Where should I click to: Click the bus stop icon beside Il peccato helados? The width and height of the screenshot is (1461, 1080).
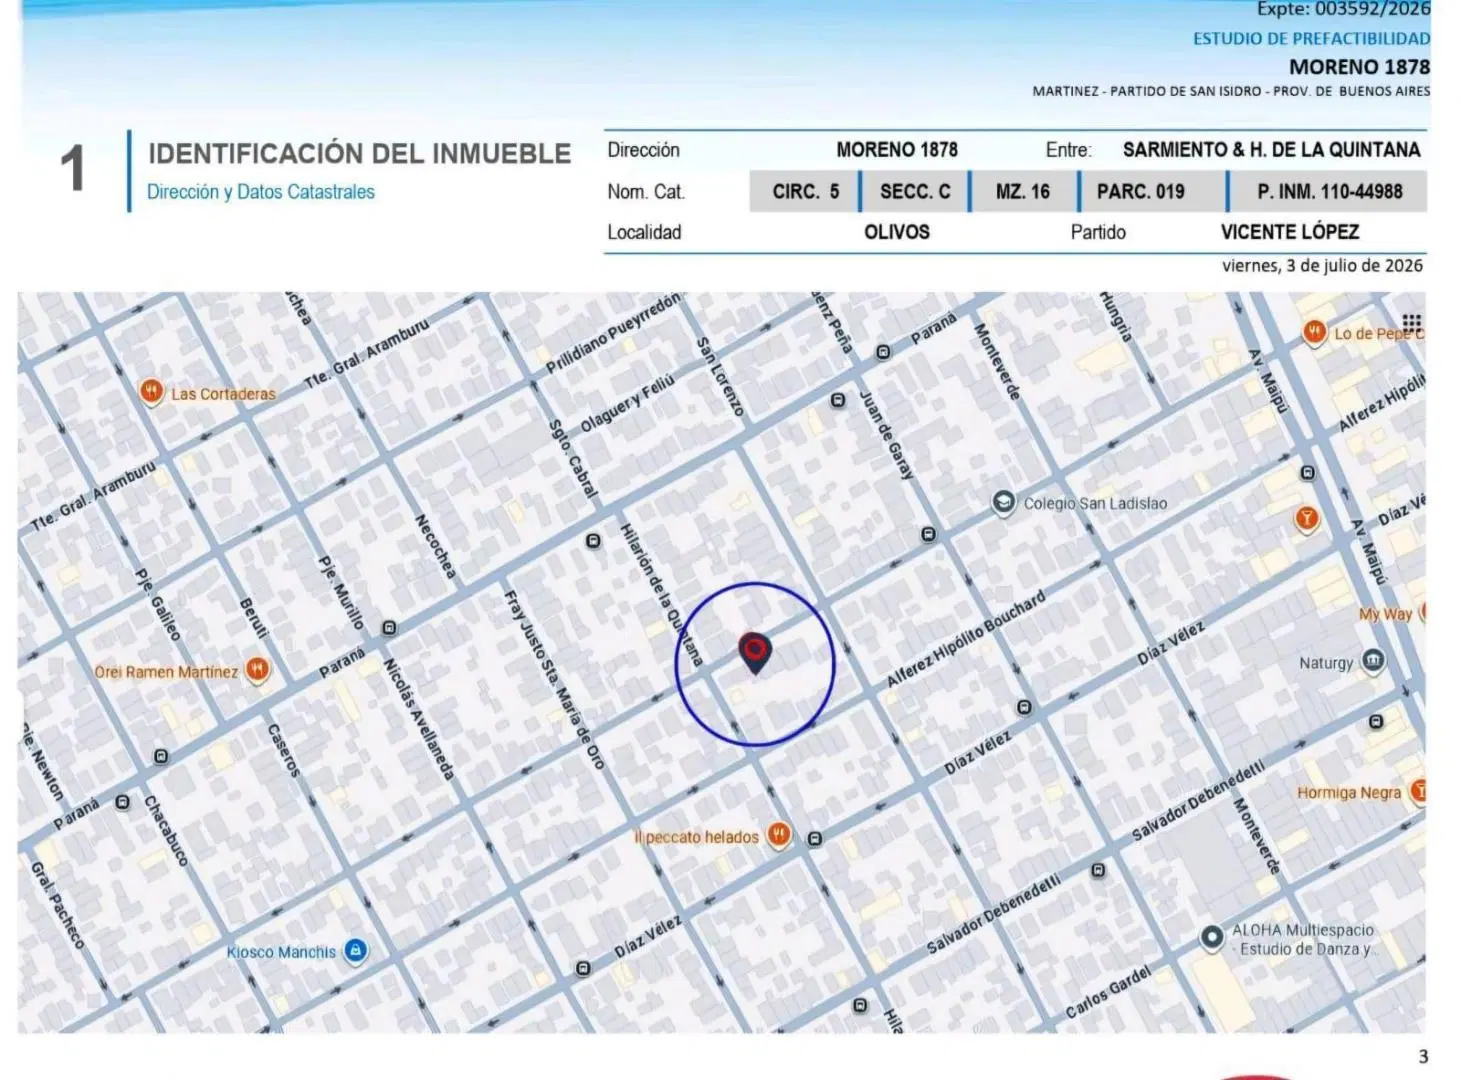tap(815, 838)
